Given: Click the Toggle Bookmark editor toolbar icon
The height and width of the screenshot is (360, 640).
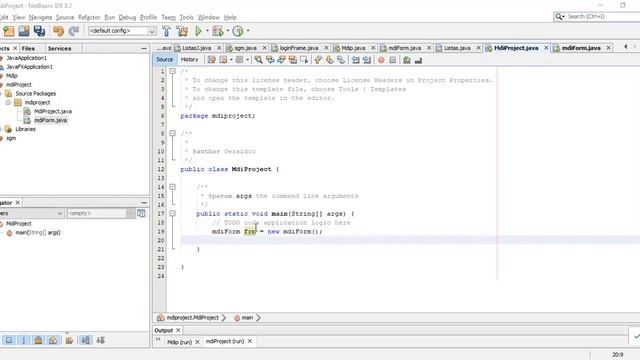Looking at the screenshot, I should 341,60.
